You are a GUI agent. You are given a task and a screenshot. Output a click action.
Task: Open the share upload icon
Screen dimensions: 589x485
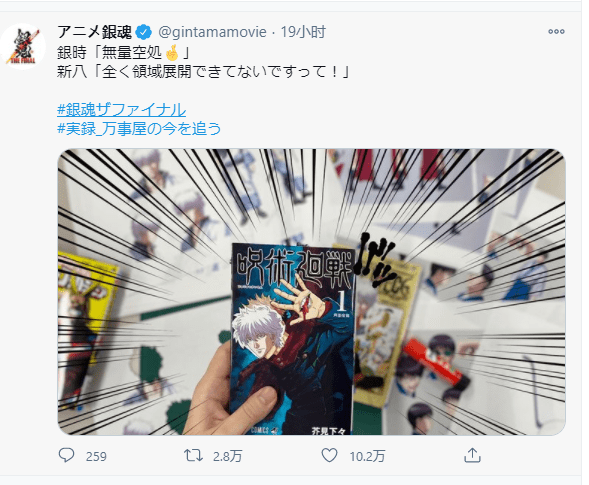tap(472, 455)
